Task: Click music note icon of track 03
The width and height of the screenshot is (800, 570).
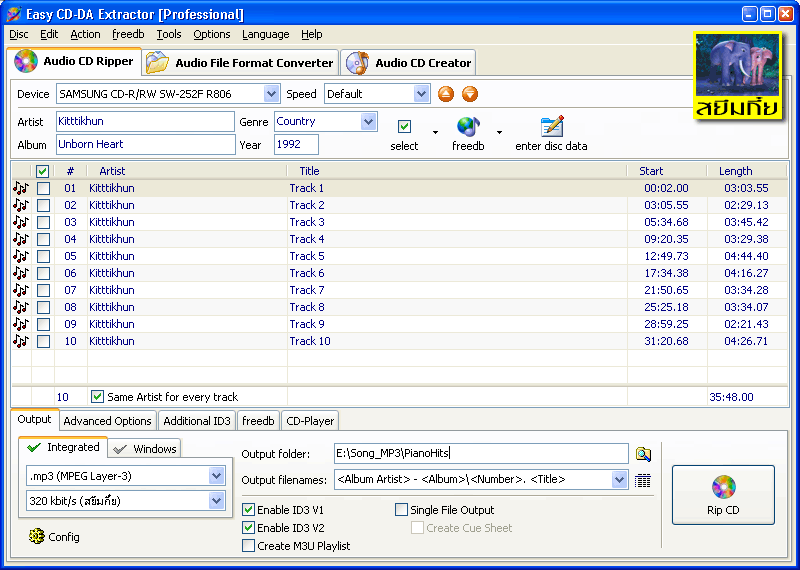Action: pyautogui.click(x=21, y=222)
